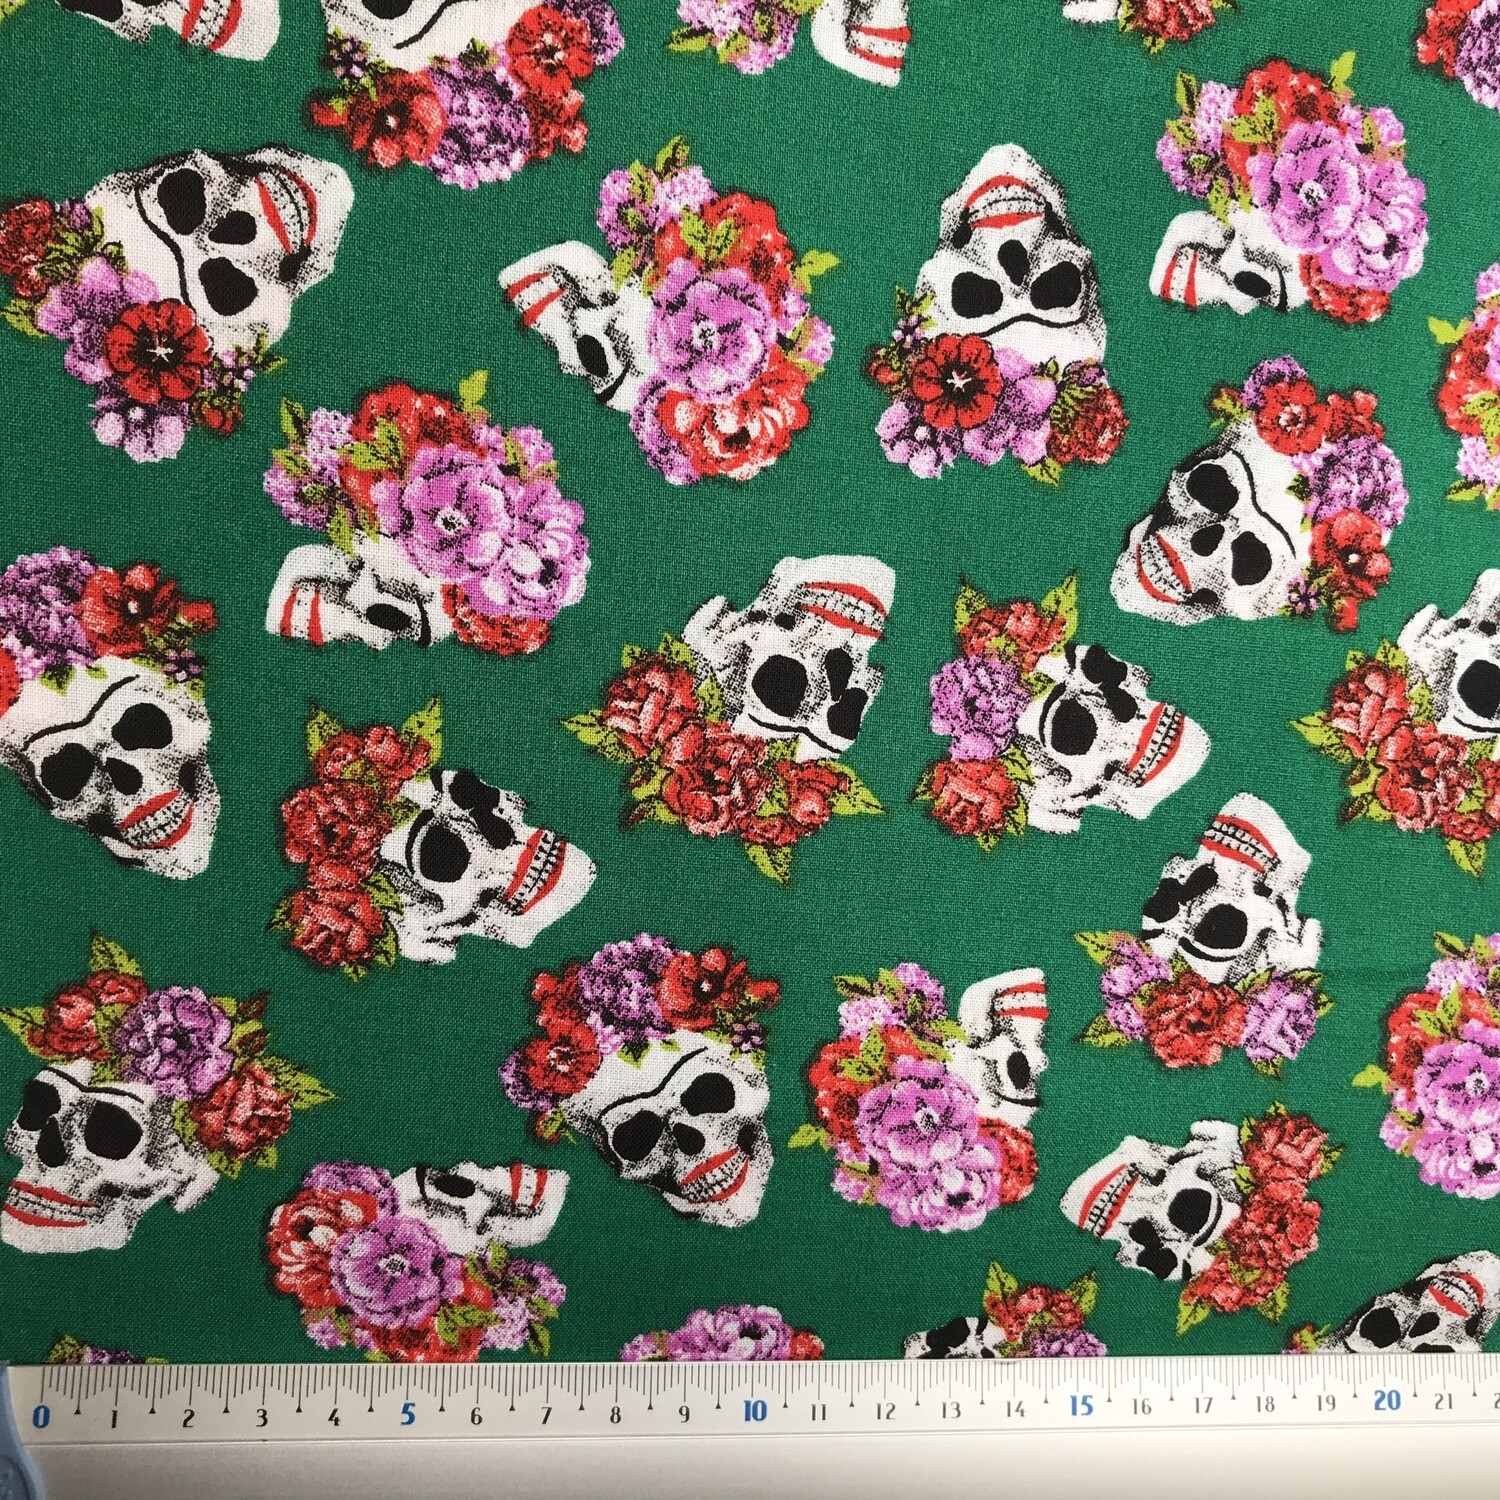Select the number 3 ruler marking
The height and width of the screenshot is (1500, 1500).
(262, 1417)
